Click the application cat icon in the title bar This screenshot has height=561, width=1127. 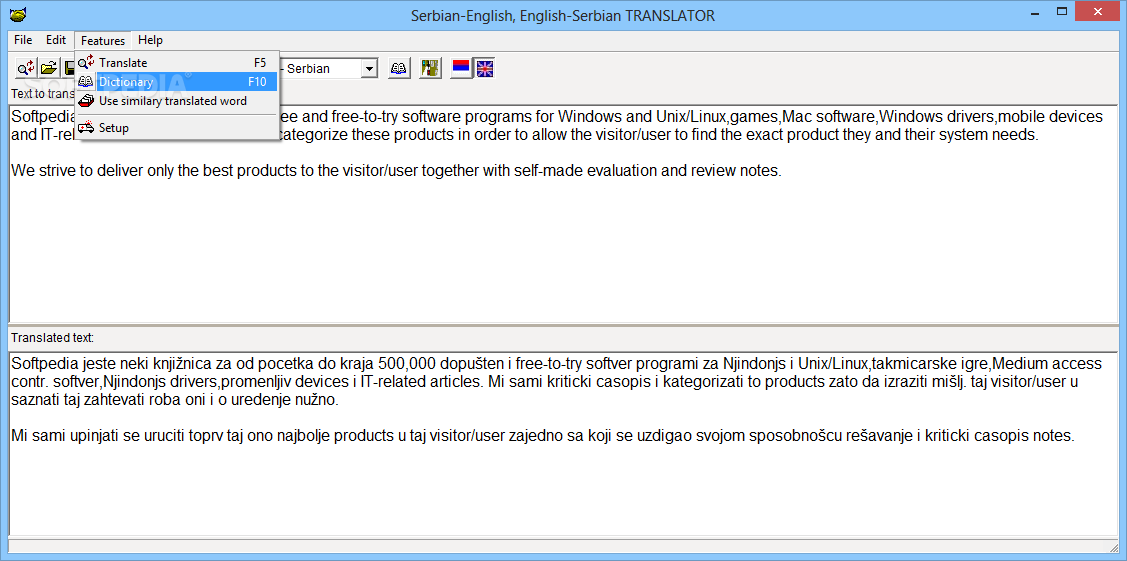point(17,15)
